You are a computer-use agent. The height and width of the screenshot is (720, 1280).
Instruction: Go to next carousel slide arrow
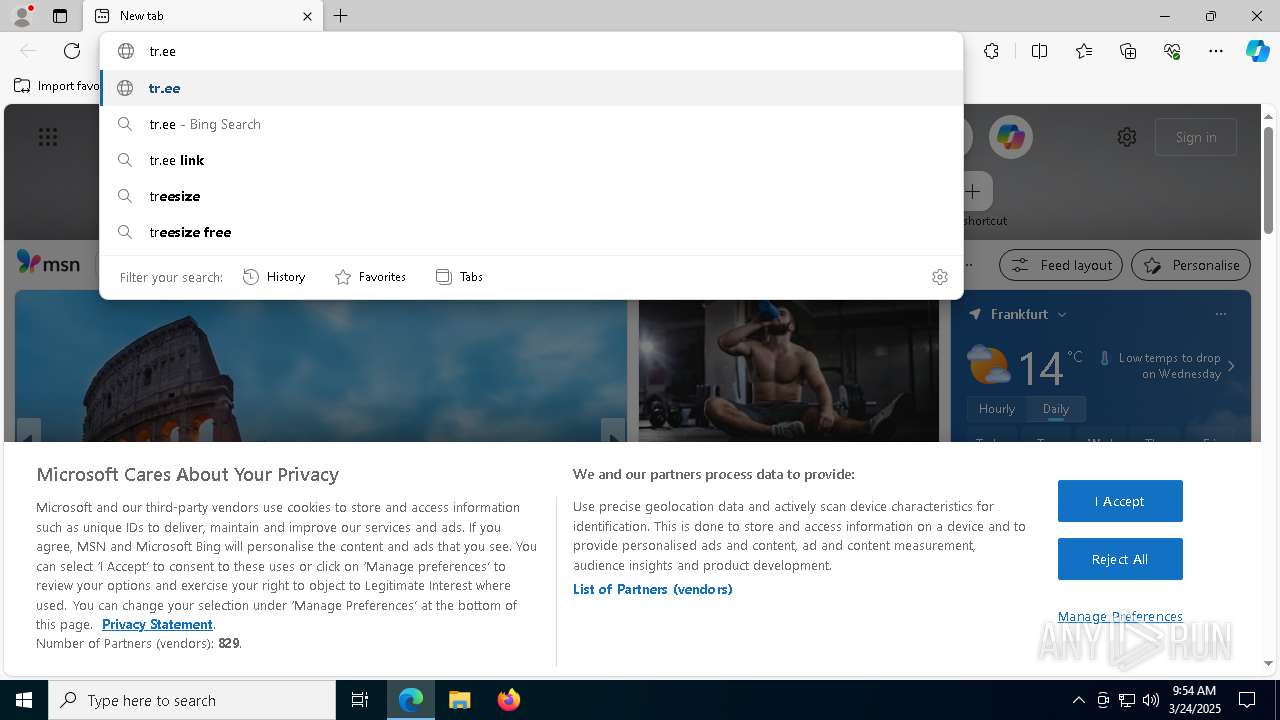pyautogui.click(x=613, y=431)
